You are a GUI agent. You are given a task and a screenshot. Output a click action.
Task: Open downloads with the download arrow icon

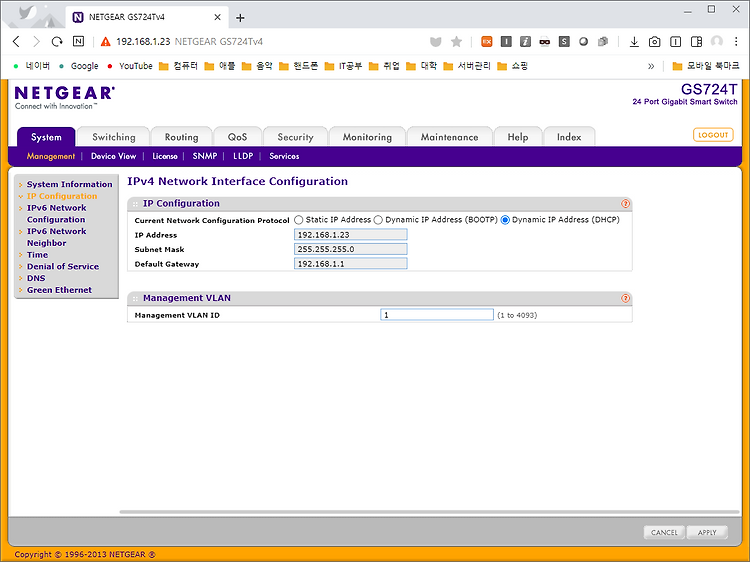pyautogui.click(x=634, y=42)
